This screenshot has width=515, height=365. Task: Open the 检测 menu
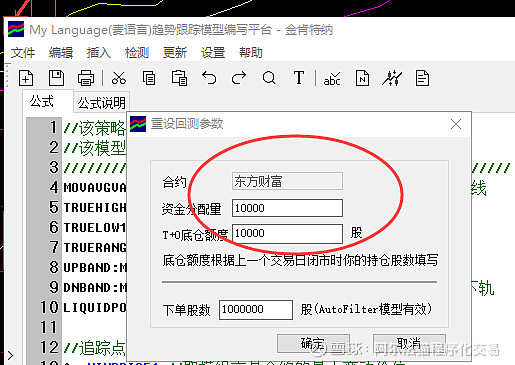pyautogui.click(x=137, y=53)
